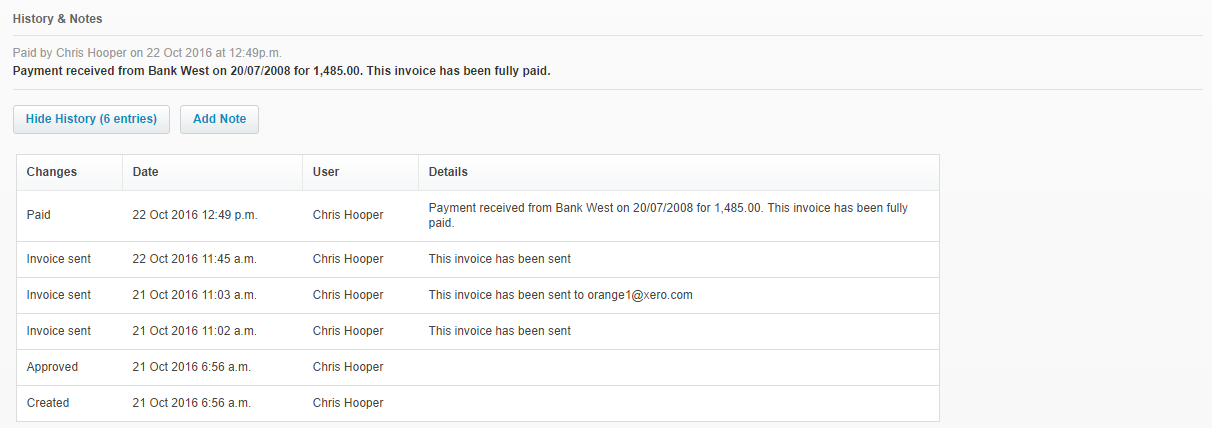Click date 21 Oct 2016 11:03 a.m.
This screenshot has width=1212, height=428.
pyautogui.click(x=195, y=295)
